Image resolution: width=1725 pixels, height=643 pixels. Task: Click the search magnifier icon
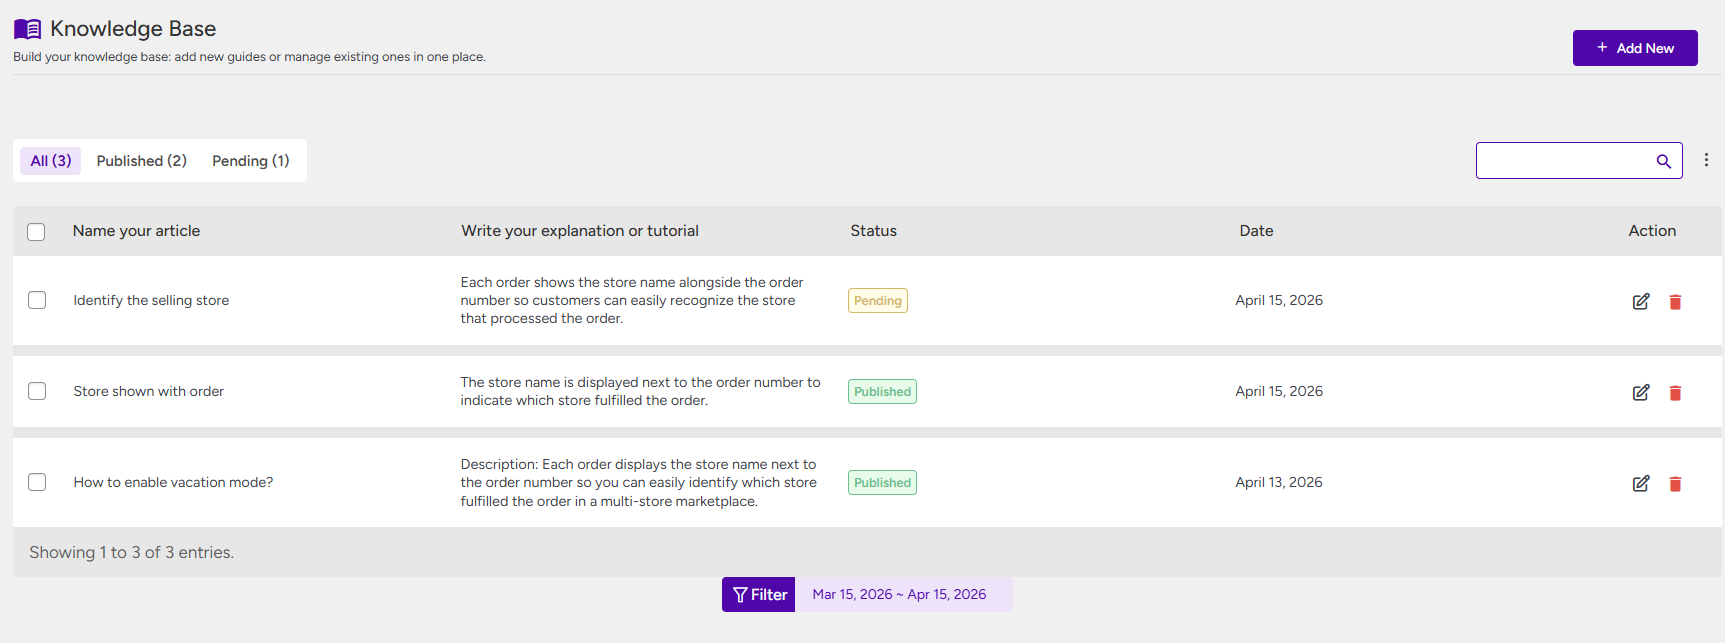pyautogui.click(x=1664, y=161)
